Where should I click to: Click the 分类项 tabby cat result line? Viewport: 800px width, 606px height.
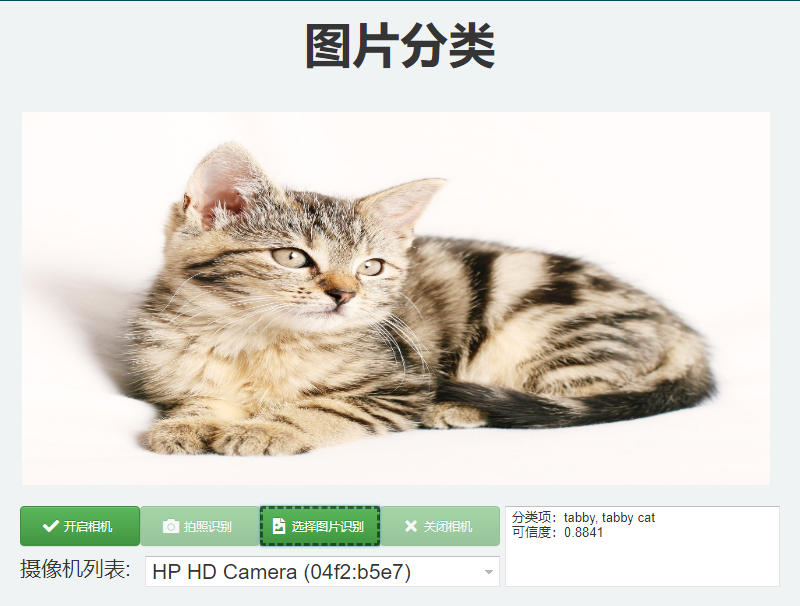point(583,517)
